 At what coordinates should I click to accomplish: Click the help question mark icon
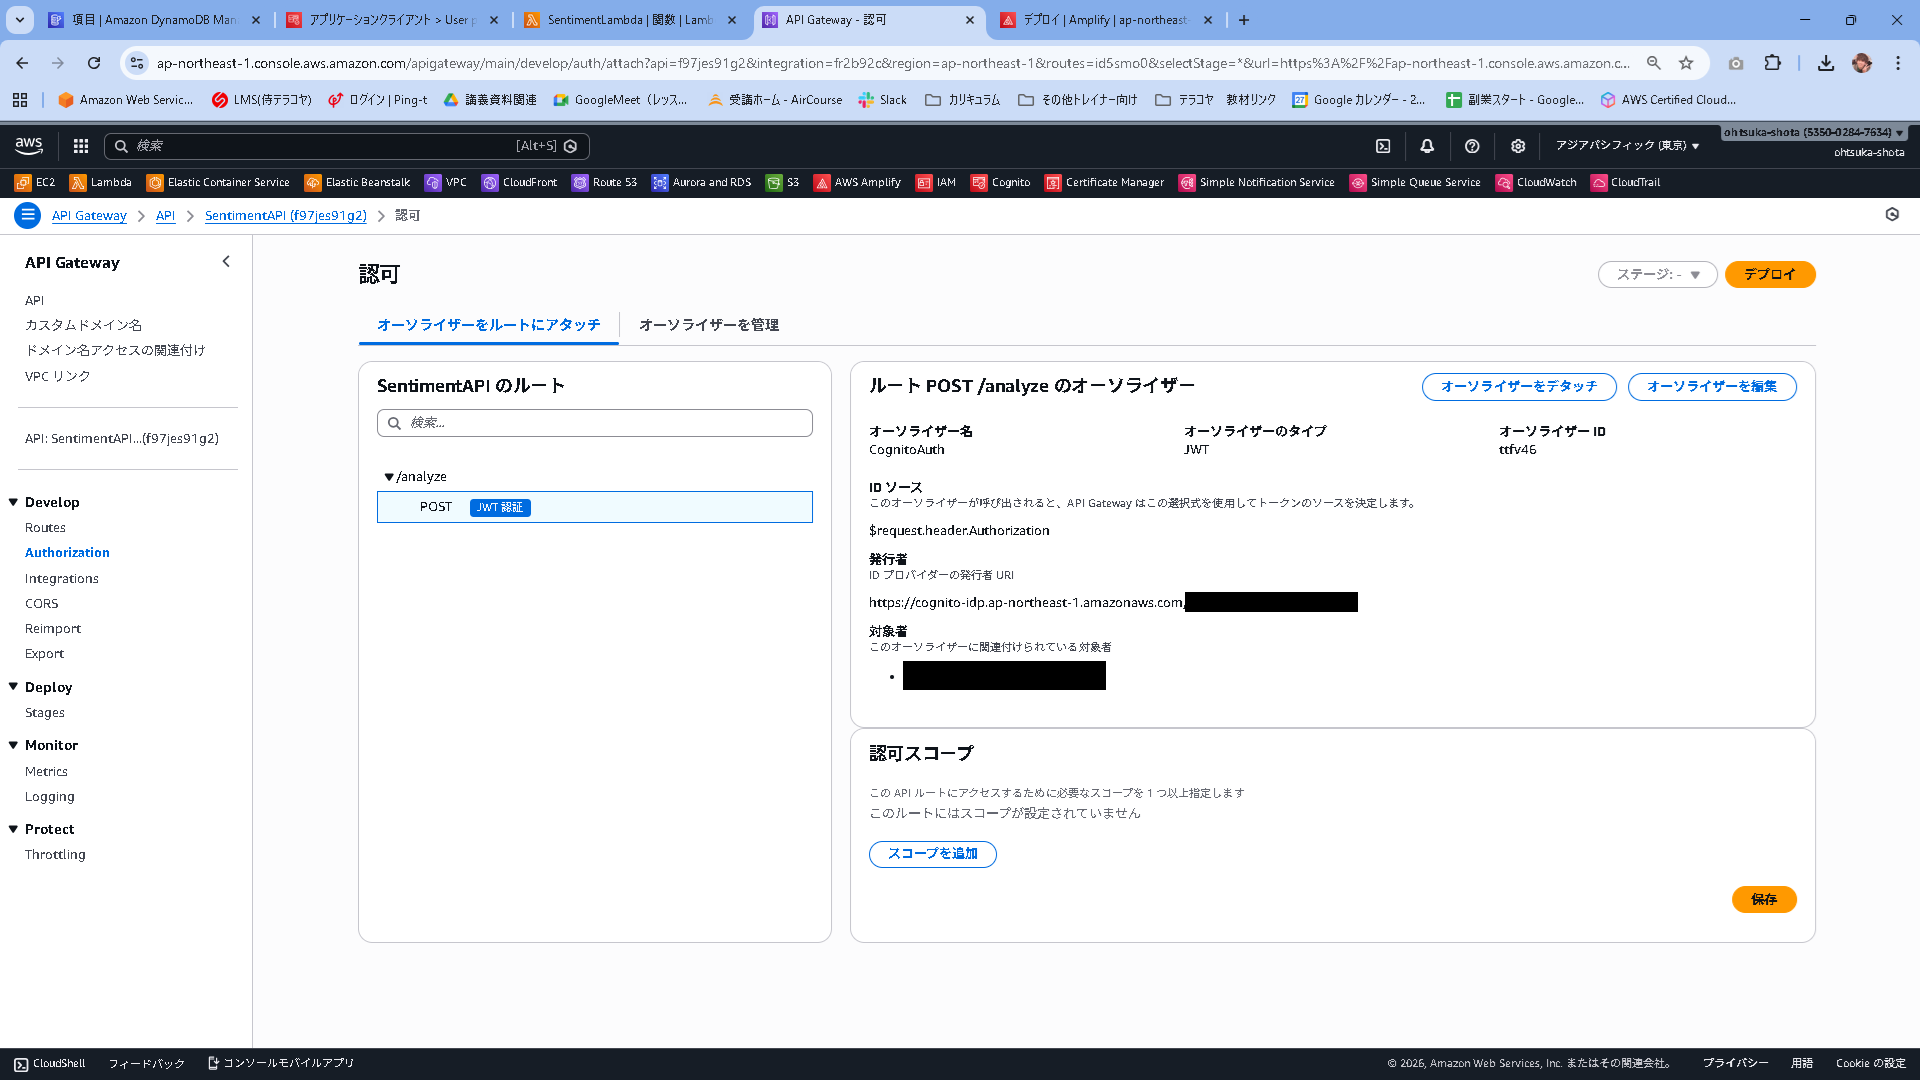[1472, 146]
